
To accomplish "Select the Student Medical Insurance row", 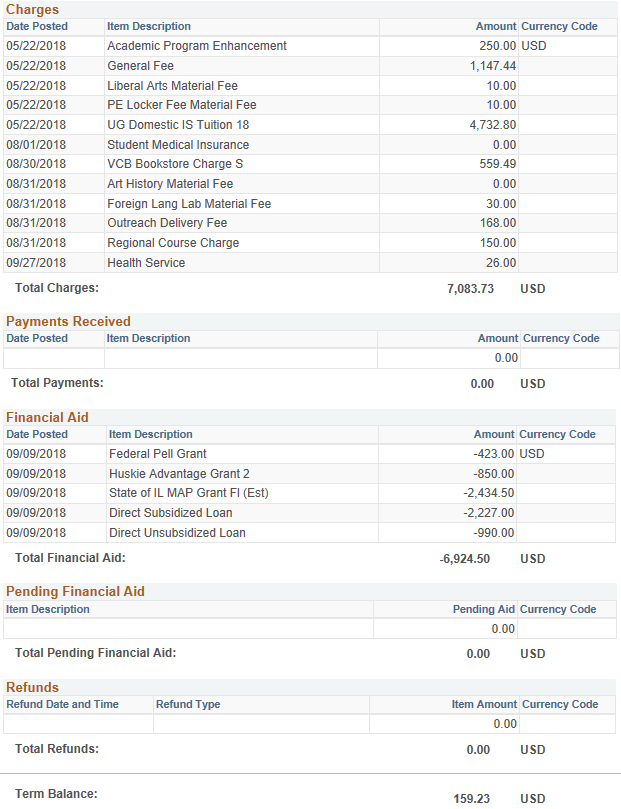I will (178, 145).
